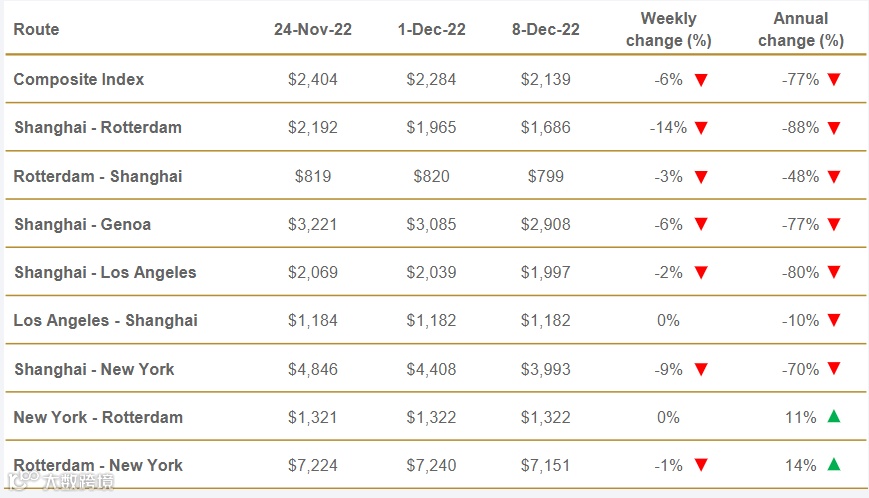This screenshot has width=869, height=498.
Task: Click red arrow beside Rotterdam - Shanghai -3%
Action: pos(701,177)
